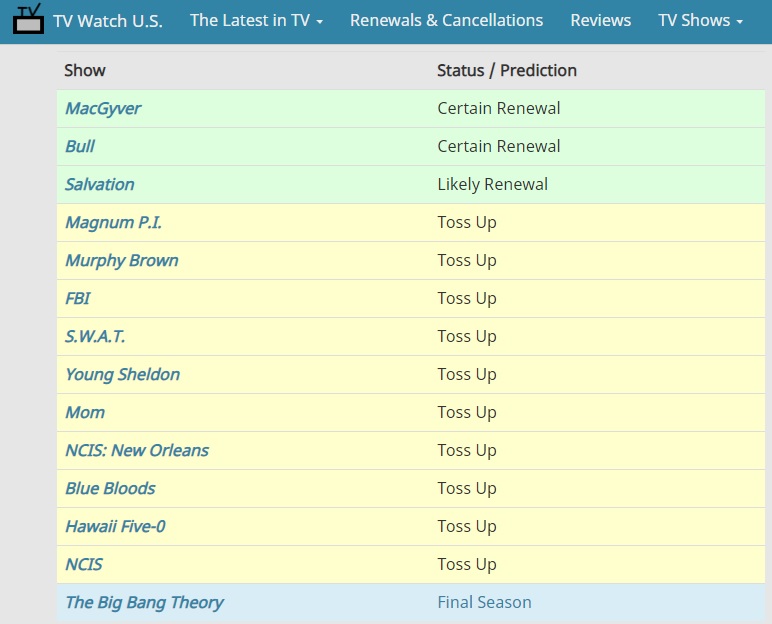
Task: Open the Magnum P.I. show link
Action: click(114, 223)
